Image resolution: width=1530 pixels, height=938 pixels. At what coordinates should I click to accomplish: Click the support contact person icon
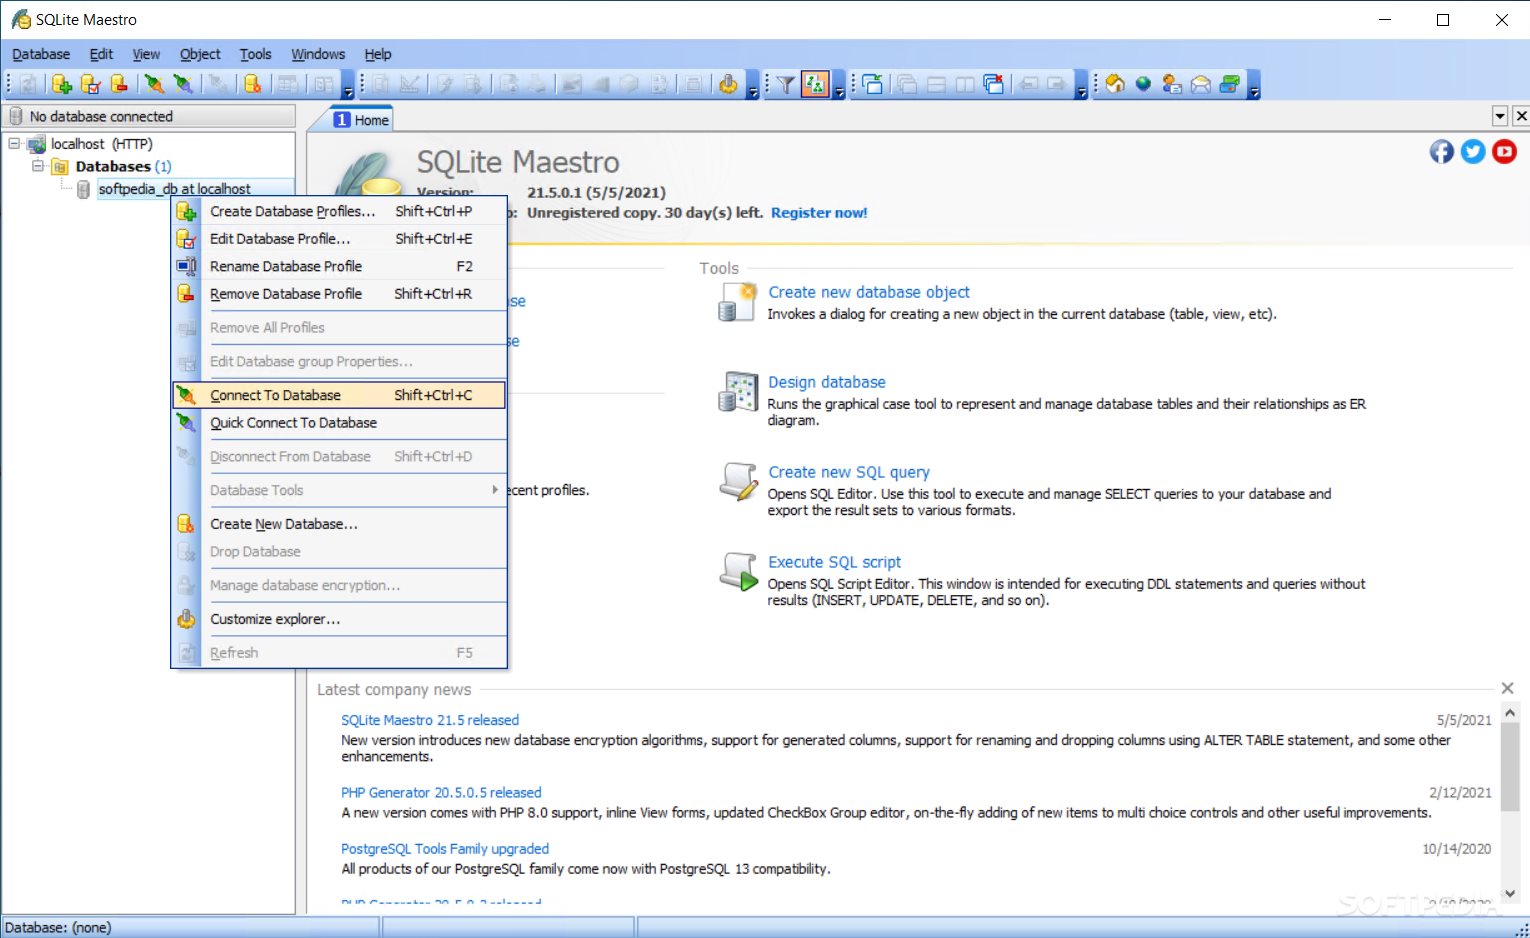(x=1172, y=85)
